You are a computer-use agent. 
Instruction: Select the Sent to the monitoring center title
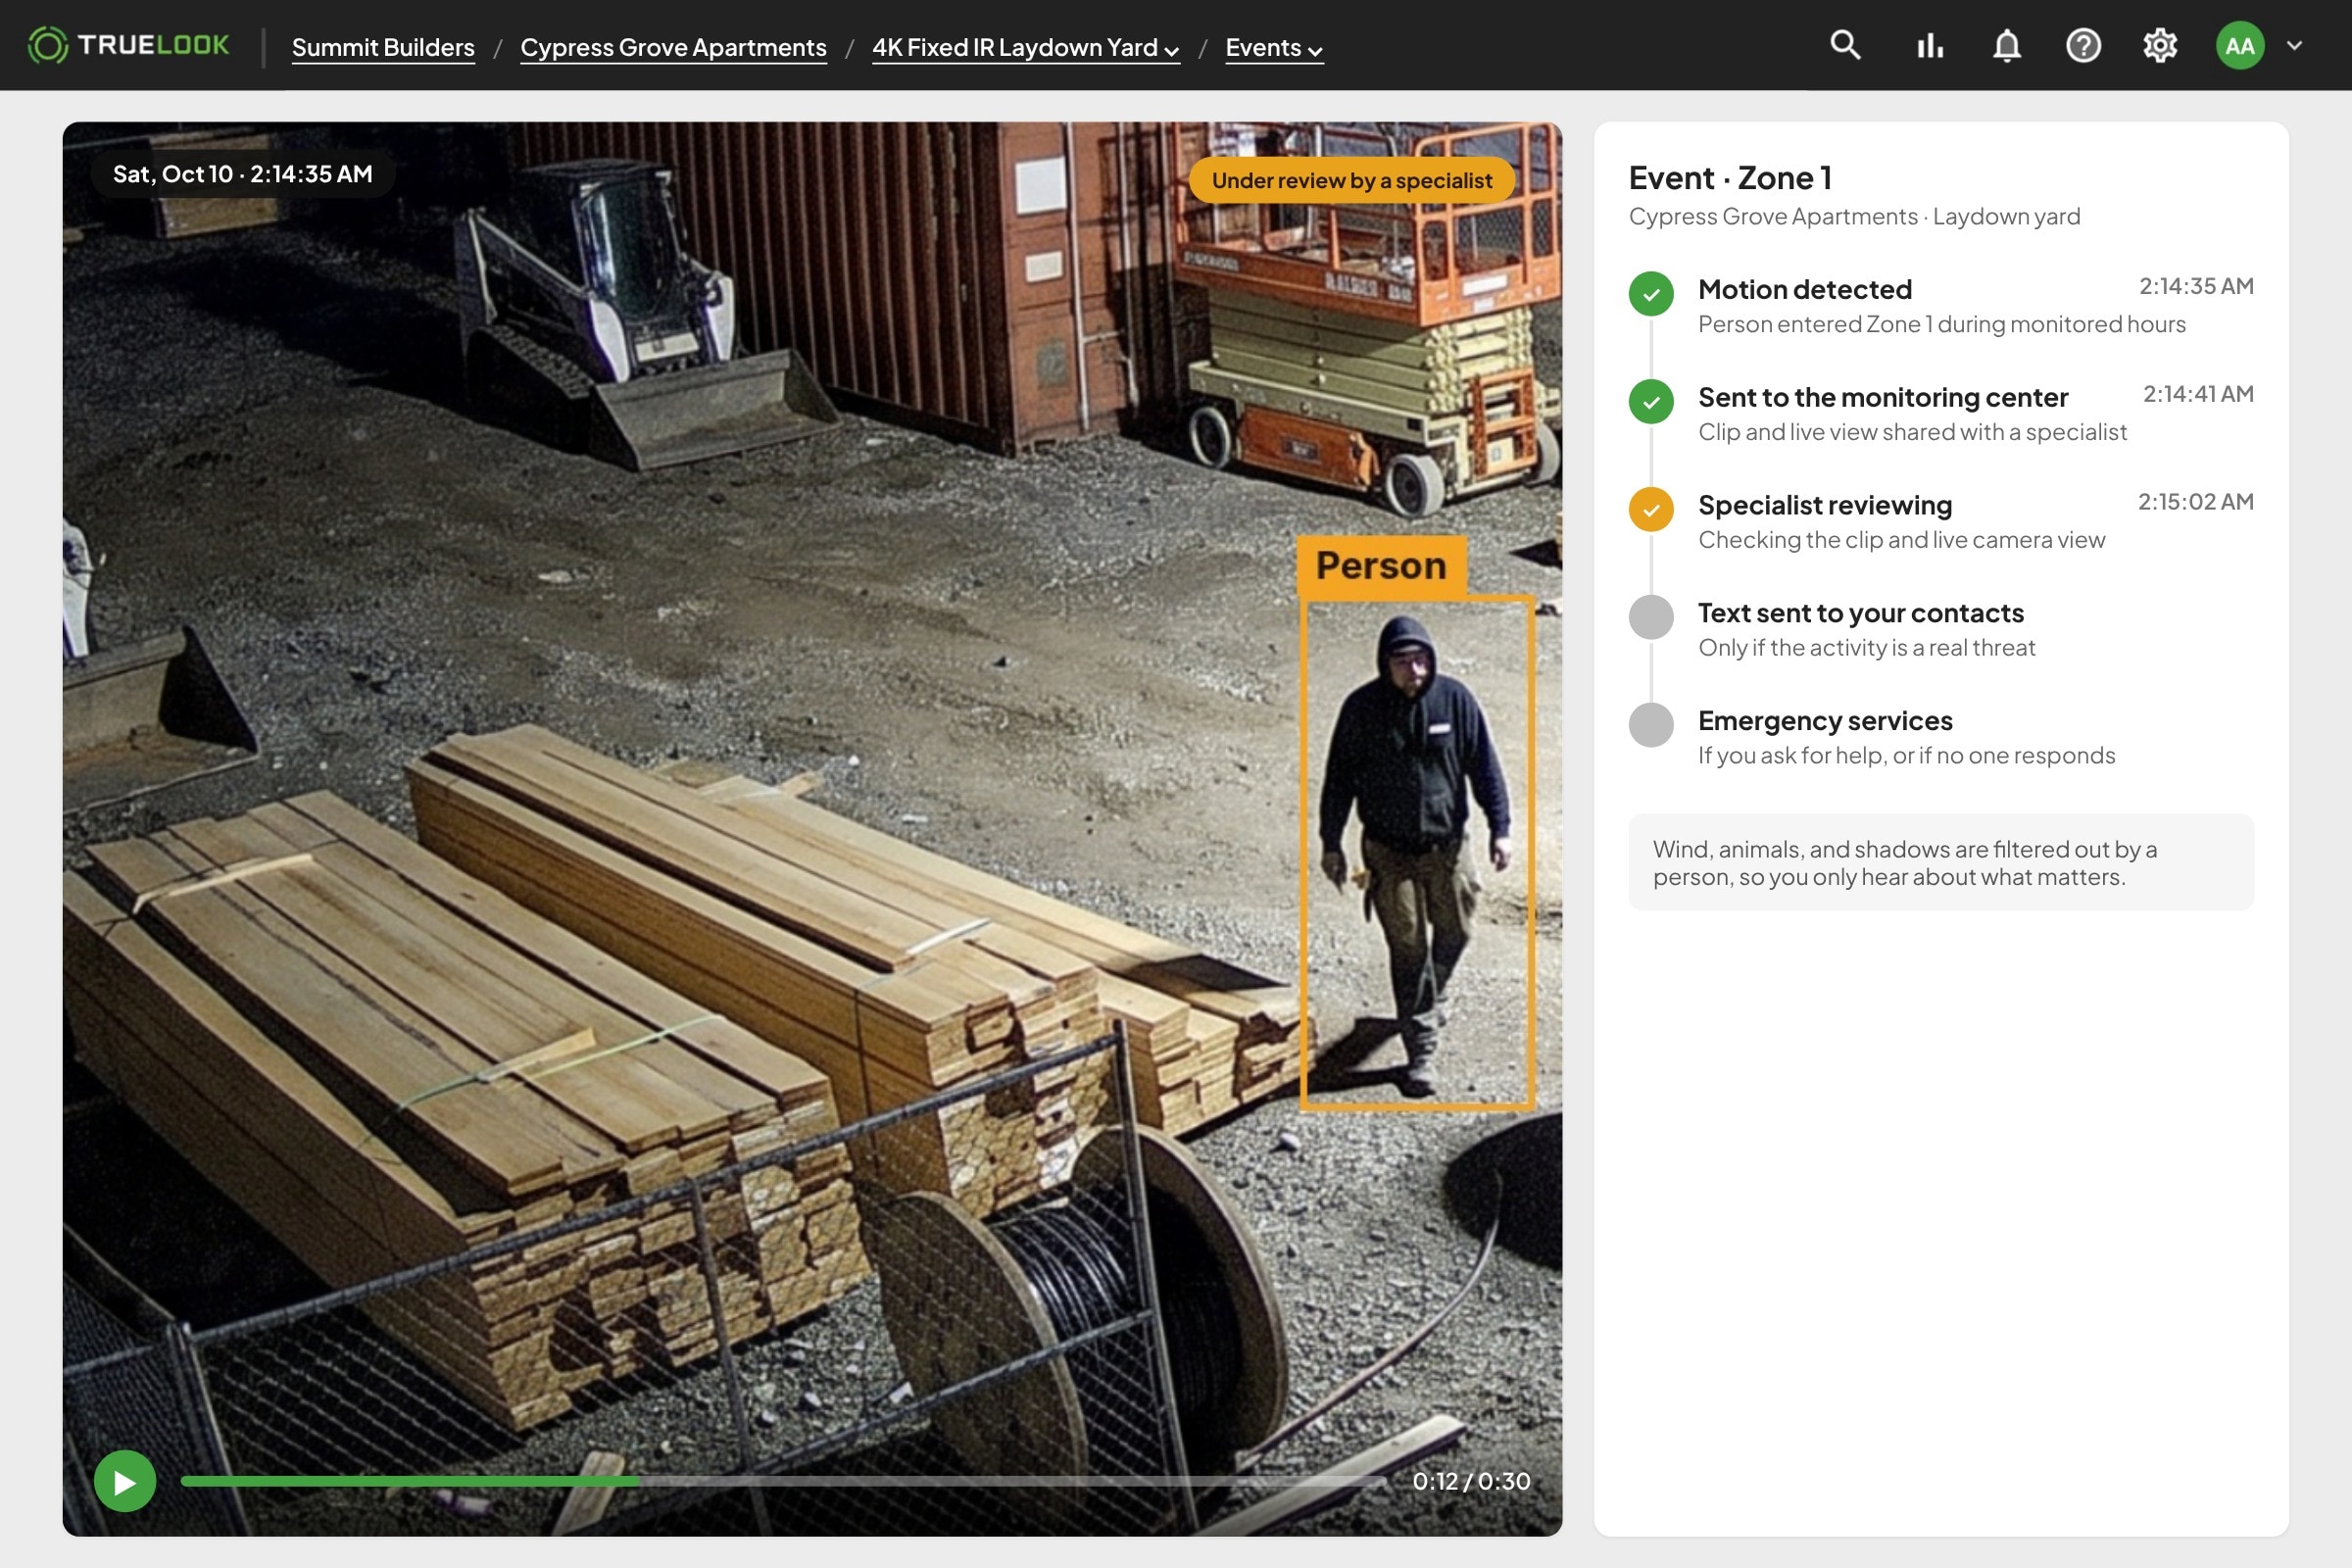[1882, 398]
